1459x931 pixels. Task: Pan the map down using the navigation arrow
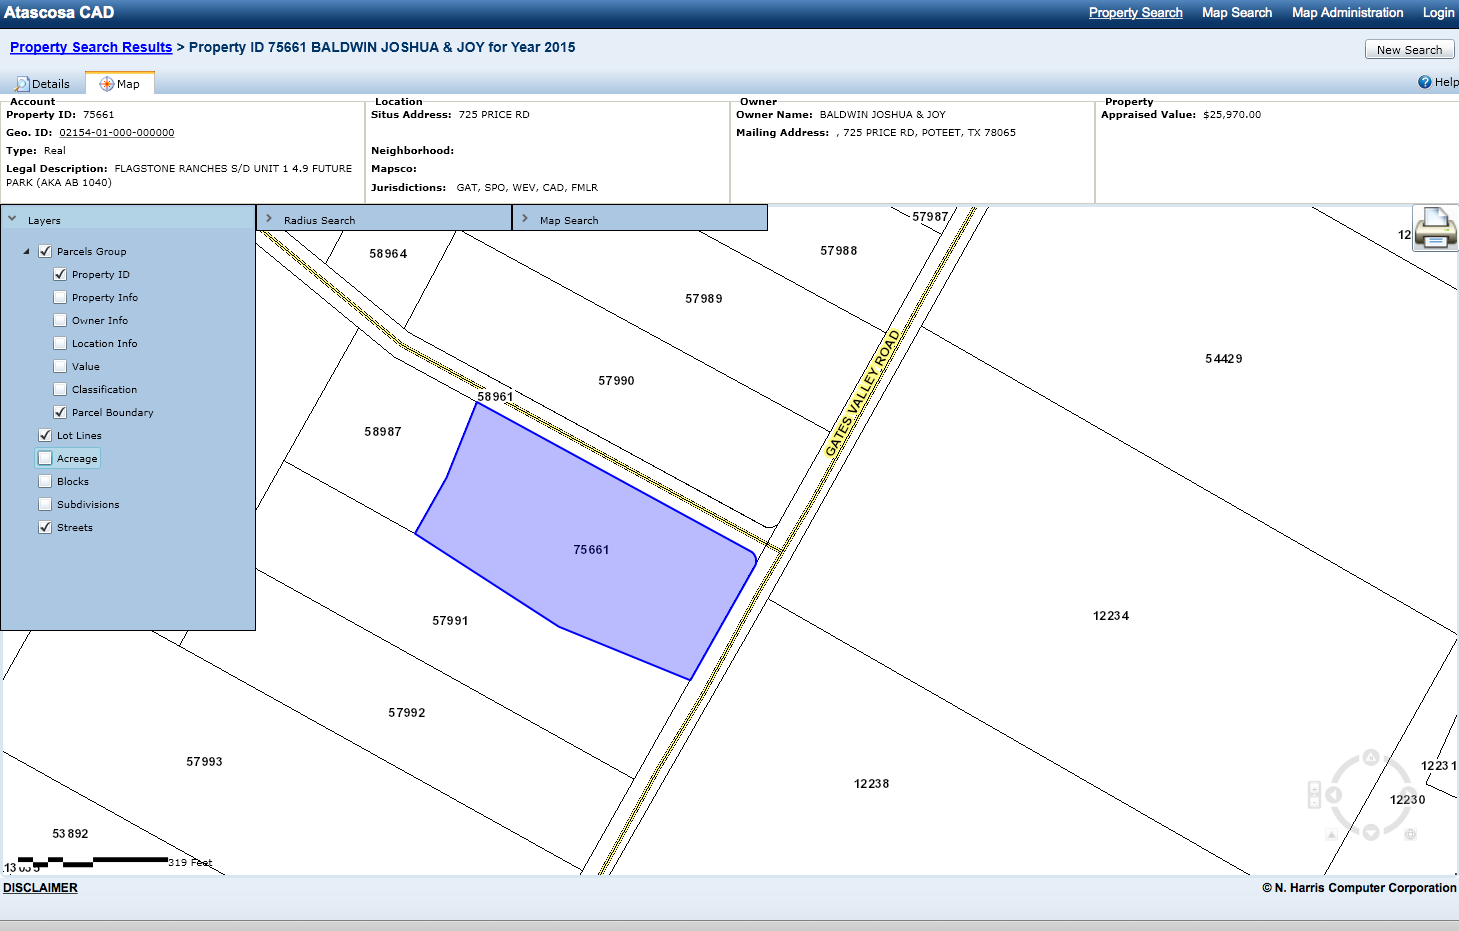(1371, 832)
